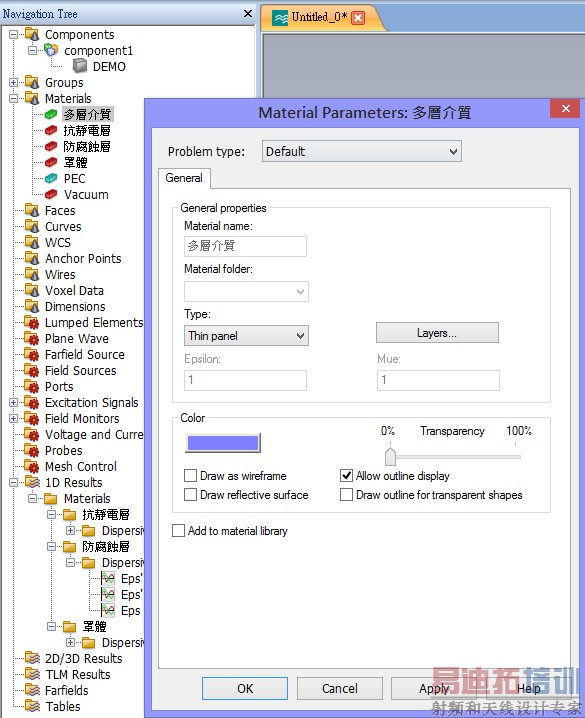Check Add to material library

[179, 531]
